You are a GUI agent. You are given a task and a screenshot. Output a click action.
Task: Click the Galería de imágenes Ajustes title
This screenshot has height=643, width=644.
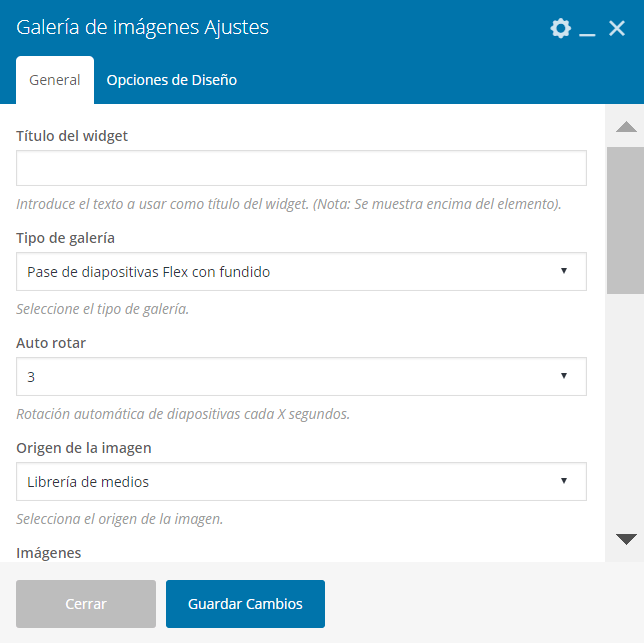143,28
